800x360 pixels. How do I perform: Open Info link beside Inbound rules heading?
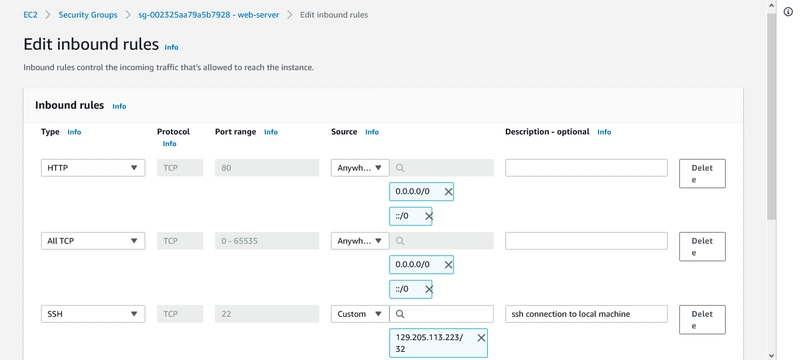click(x=119, y=106)
